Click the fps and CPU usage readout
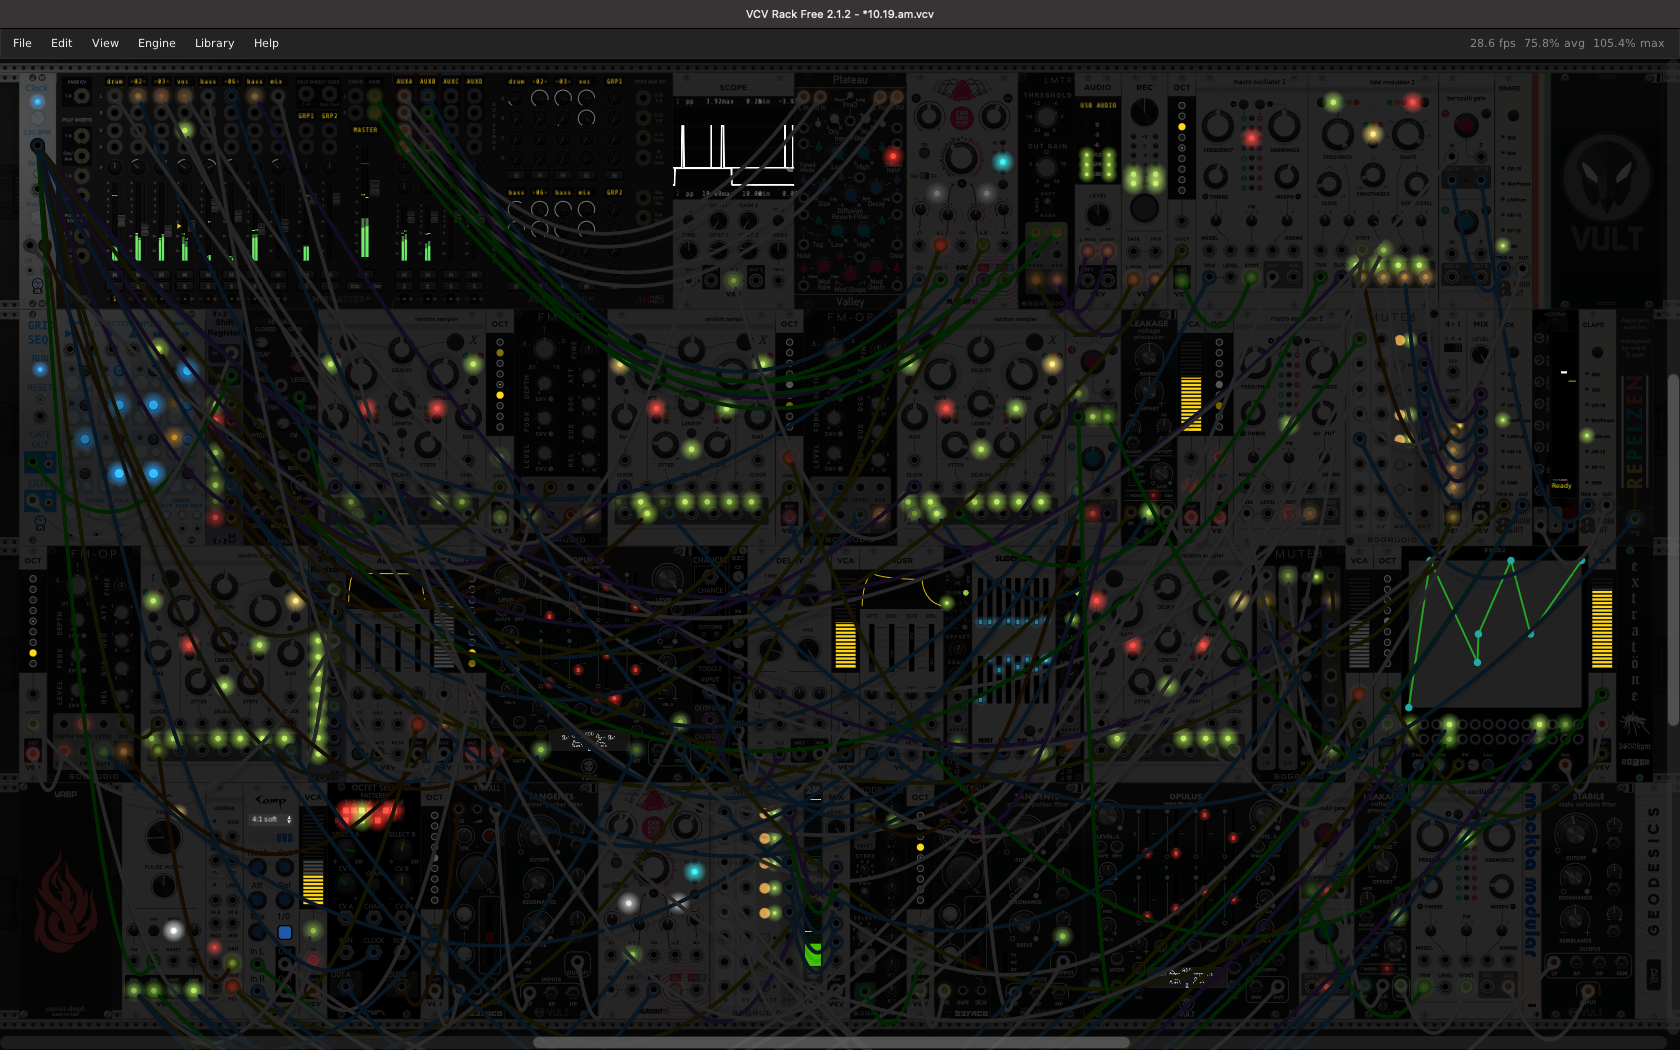 pos(1566,43)
